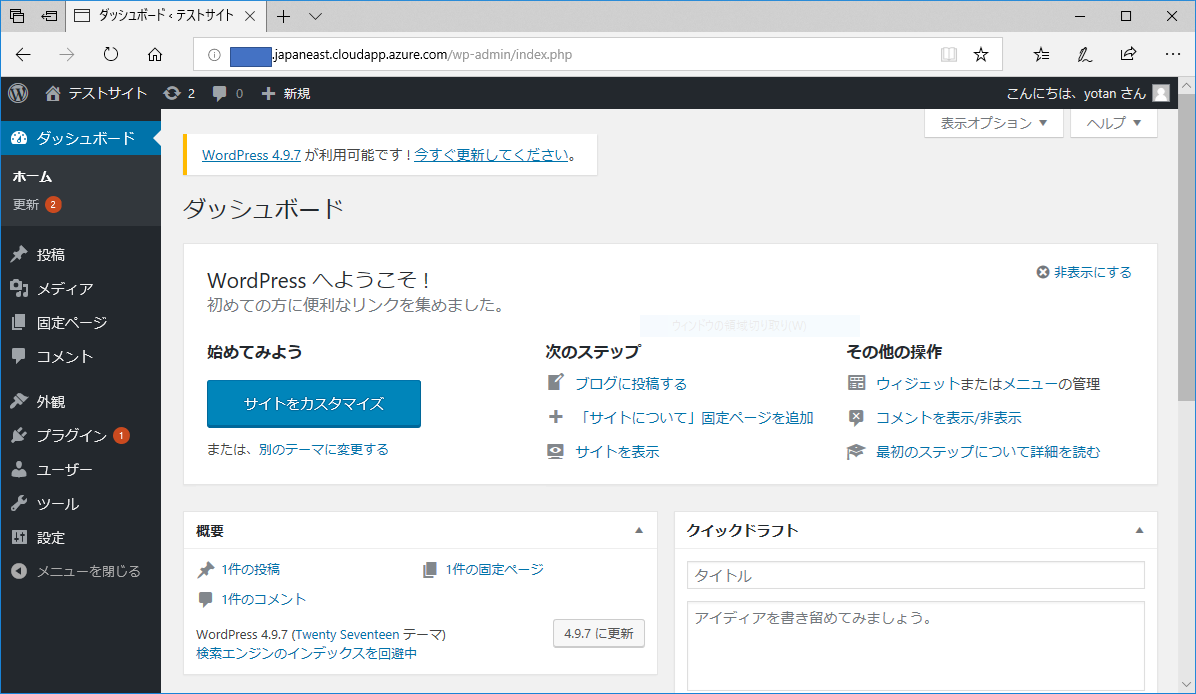1196x694 pixels.
Task: Open the 設定 settings menu
Action: pos(80,538)
